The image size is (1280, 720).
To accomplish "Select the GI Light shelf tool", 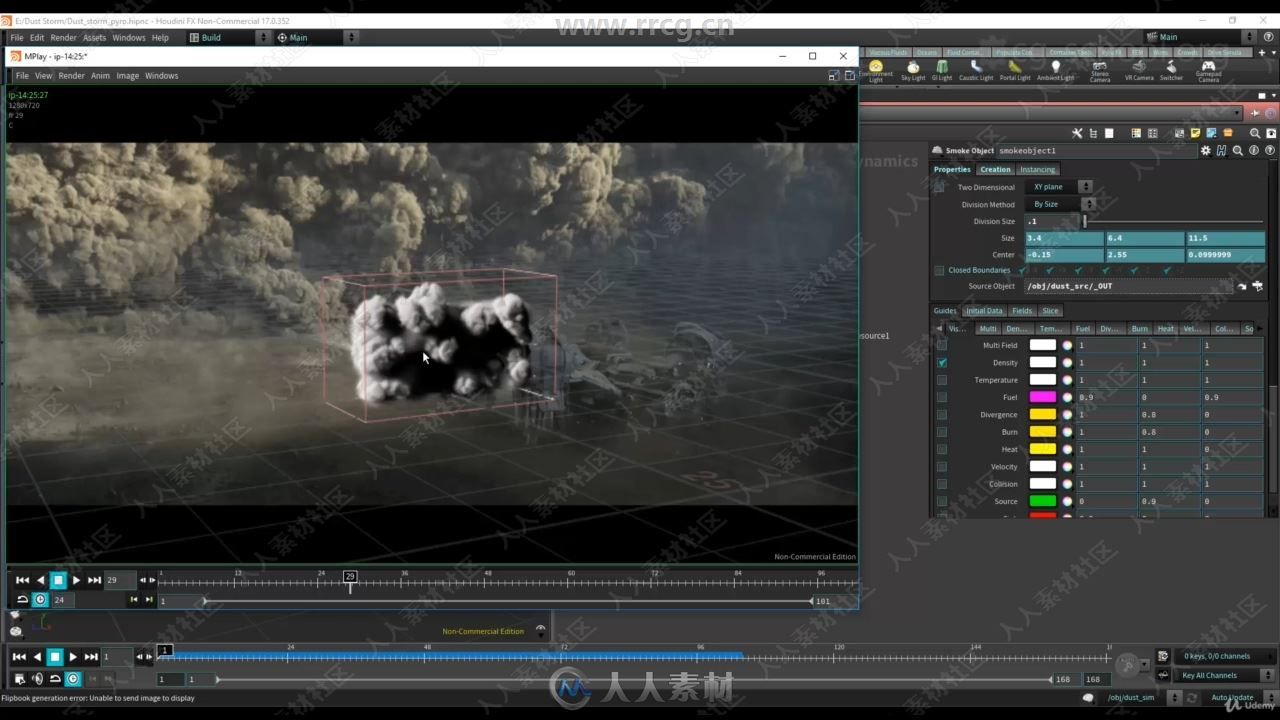I will pos(942,70).
